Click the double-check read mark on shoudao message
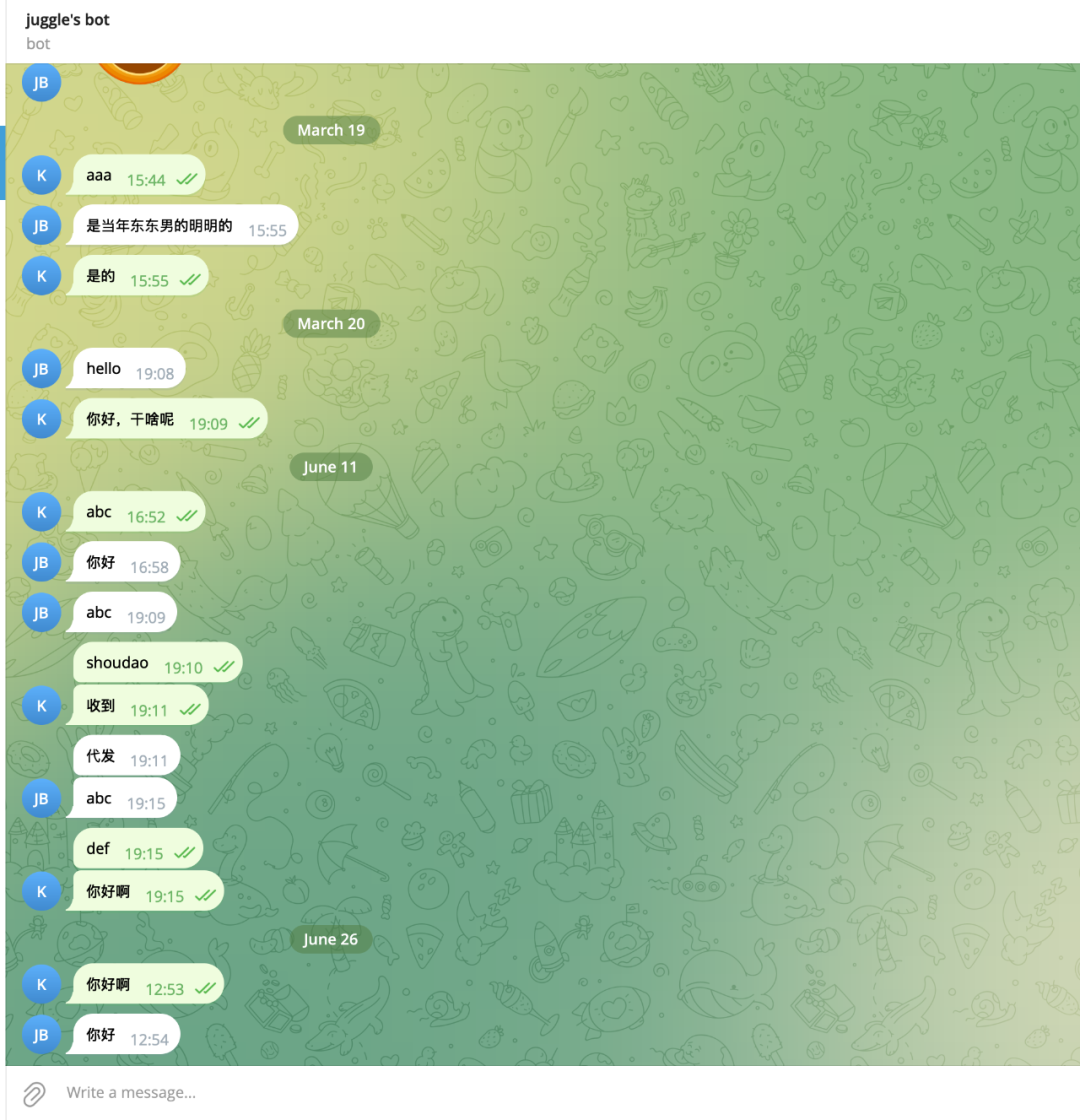The image size is (1080, 1120). click(224, 667)
